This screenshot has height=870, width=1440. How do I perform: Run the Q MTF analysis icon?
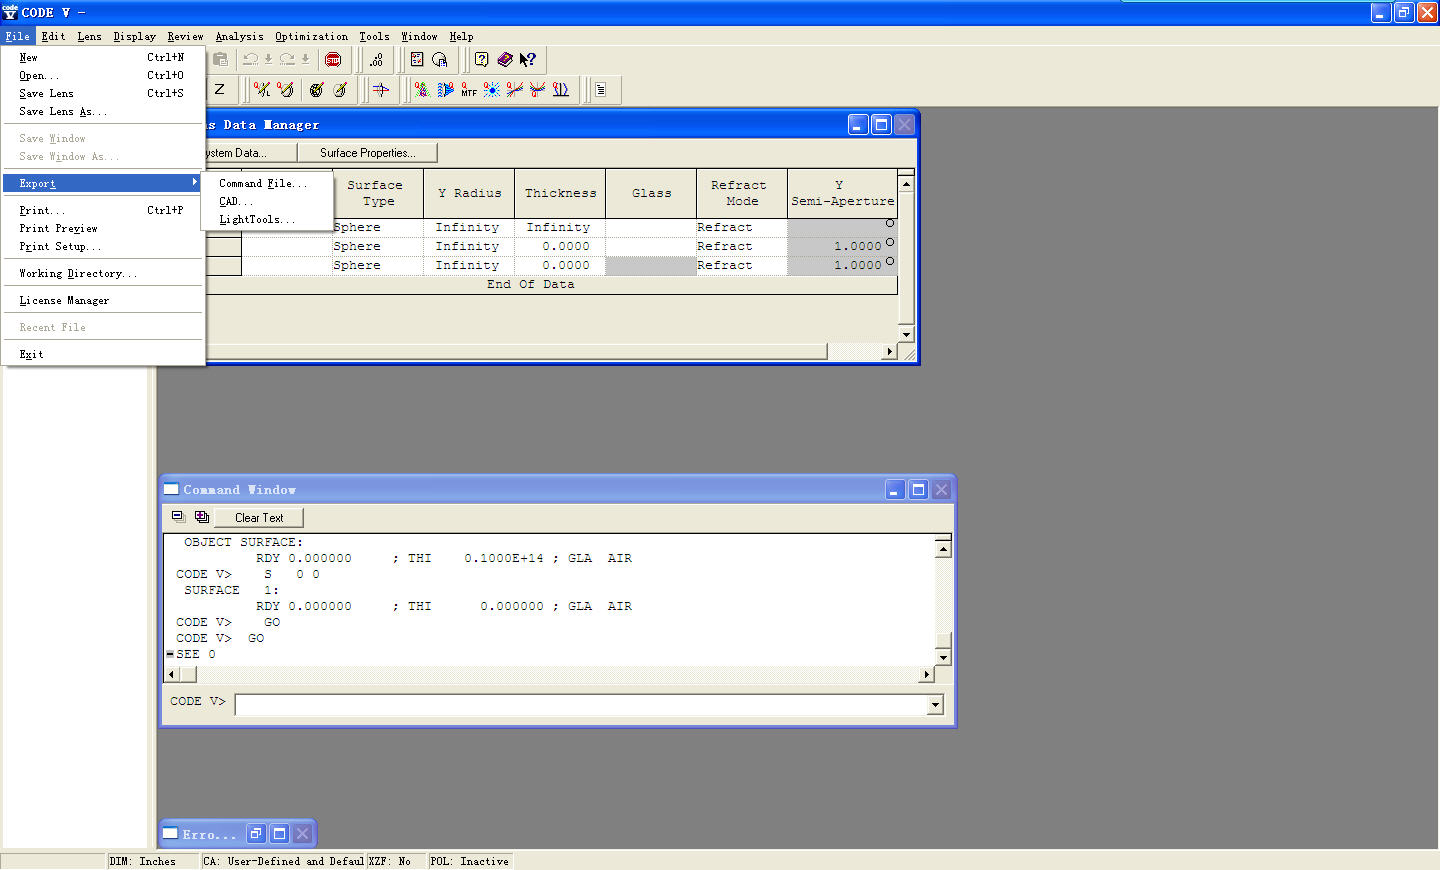pos(469,90)
